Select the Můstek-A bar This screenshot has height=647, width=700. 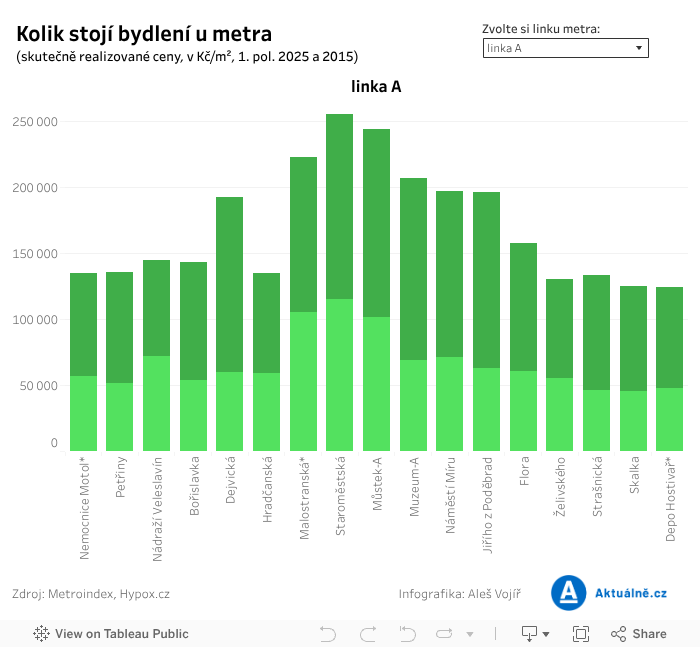376,290
